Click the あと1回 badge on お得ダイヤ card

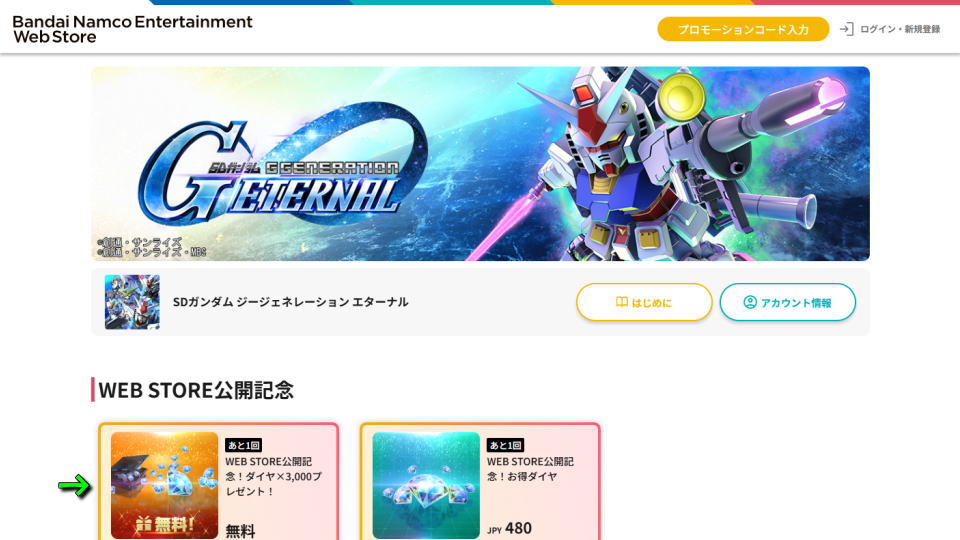click(x=505, y=445)
